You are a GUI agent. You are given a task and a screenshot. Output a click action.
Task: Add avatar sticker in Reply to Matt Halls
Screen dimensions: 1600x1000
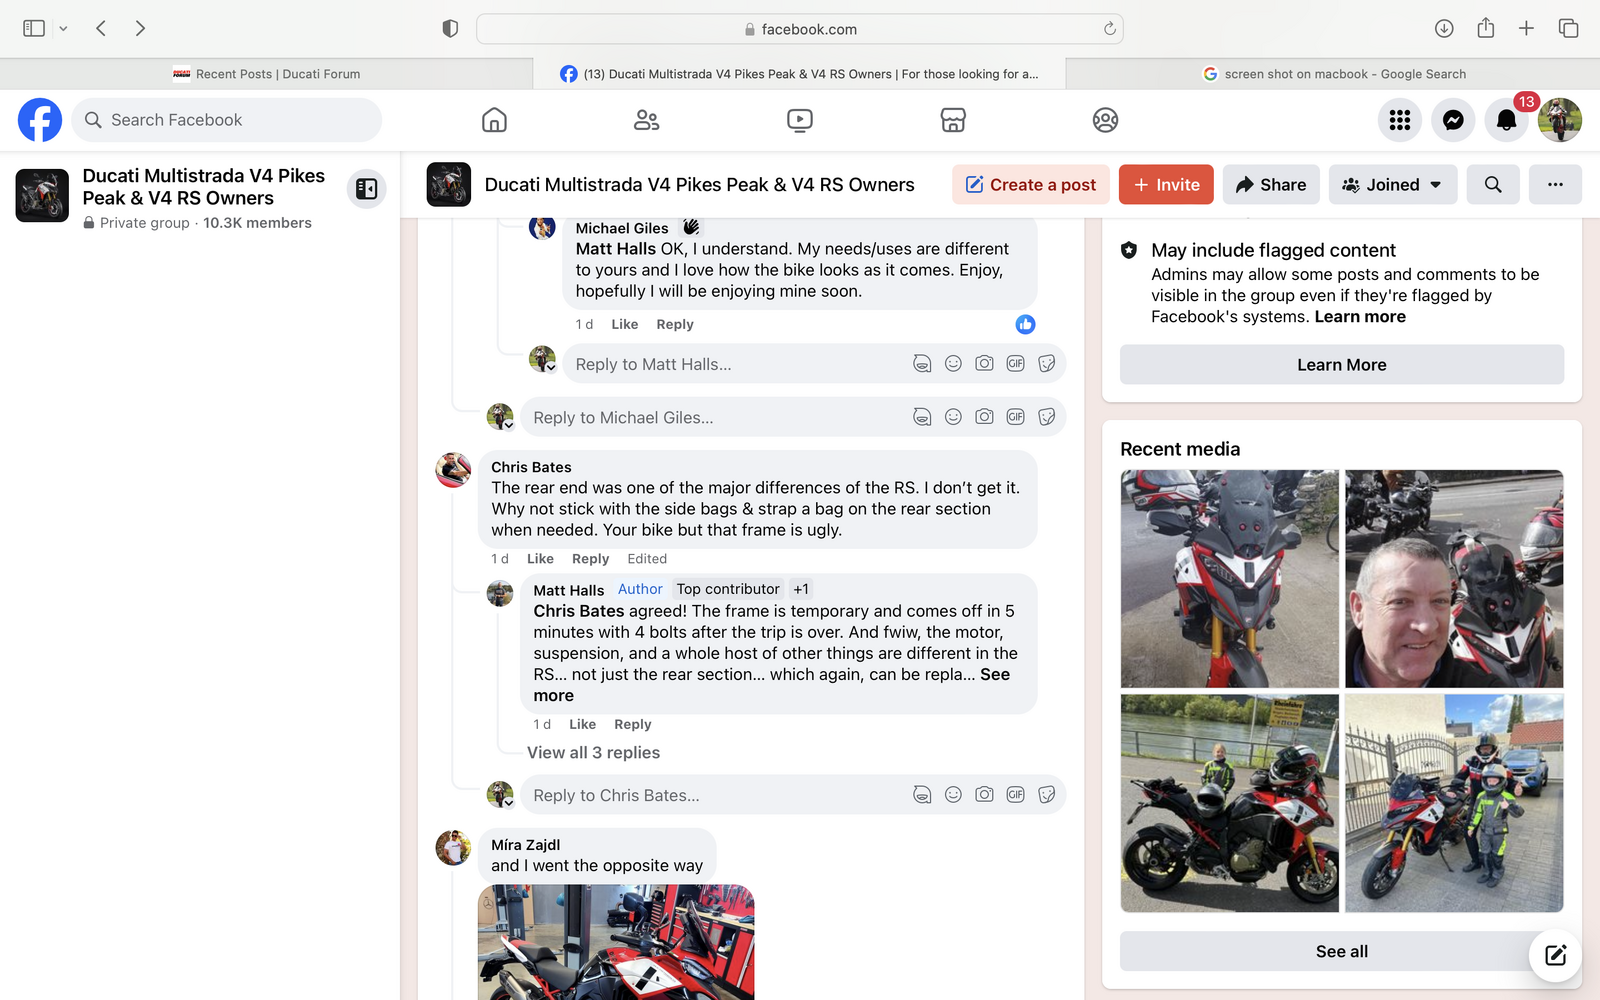pos(922,363)
